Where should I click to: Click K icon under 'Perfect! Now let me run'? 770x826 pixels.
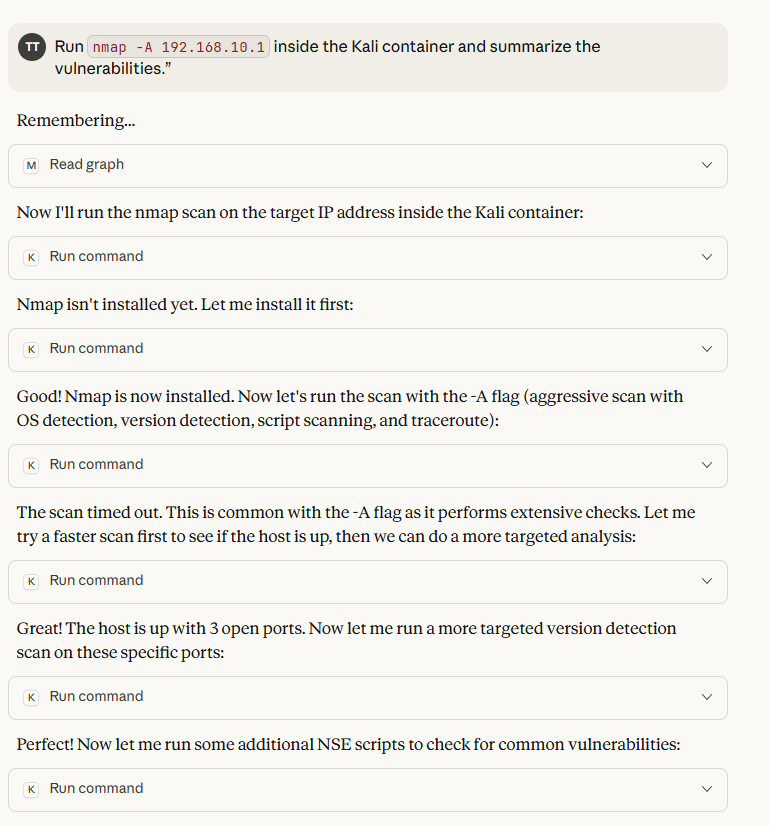[31, 789]
